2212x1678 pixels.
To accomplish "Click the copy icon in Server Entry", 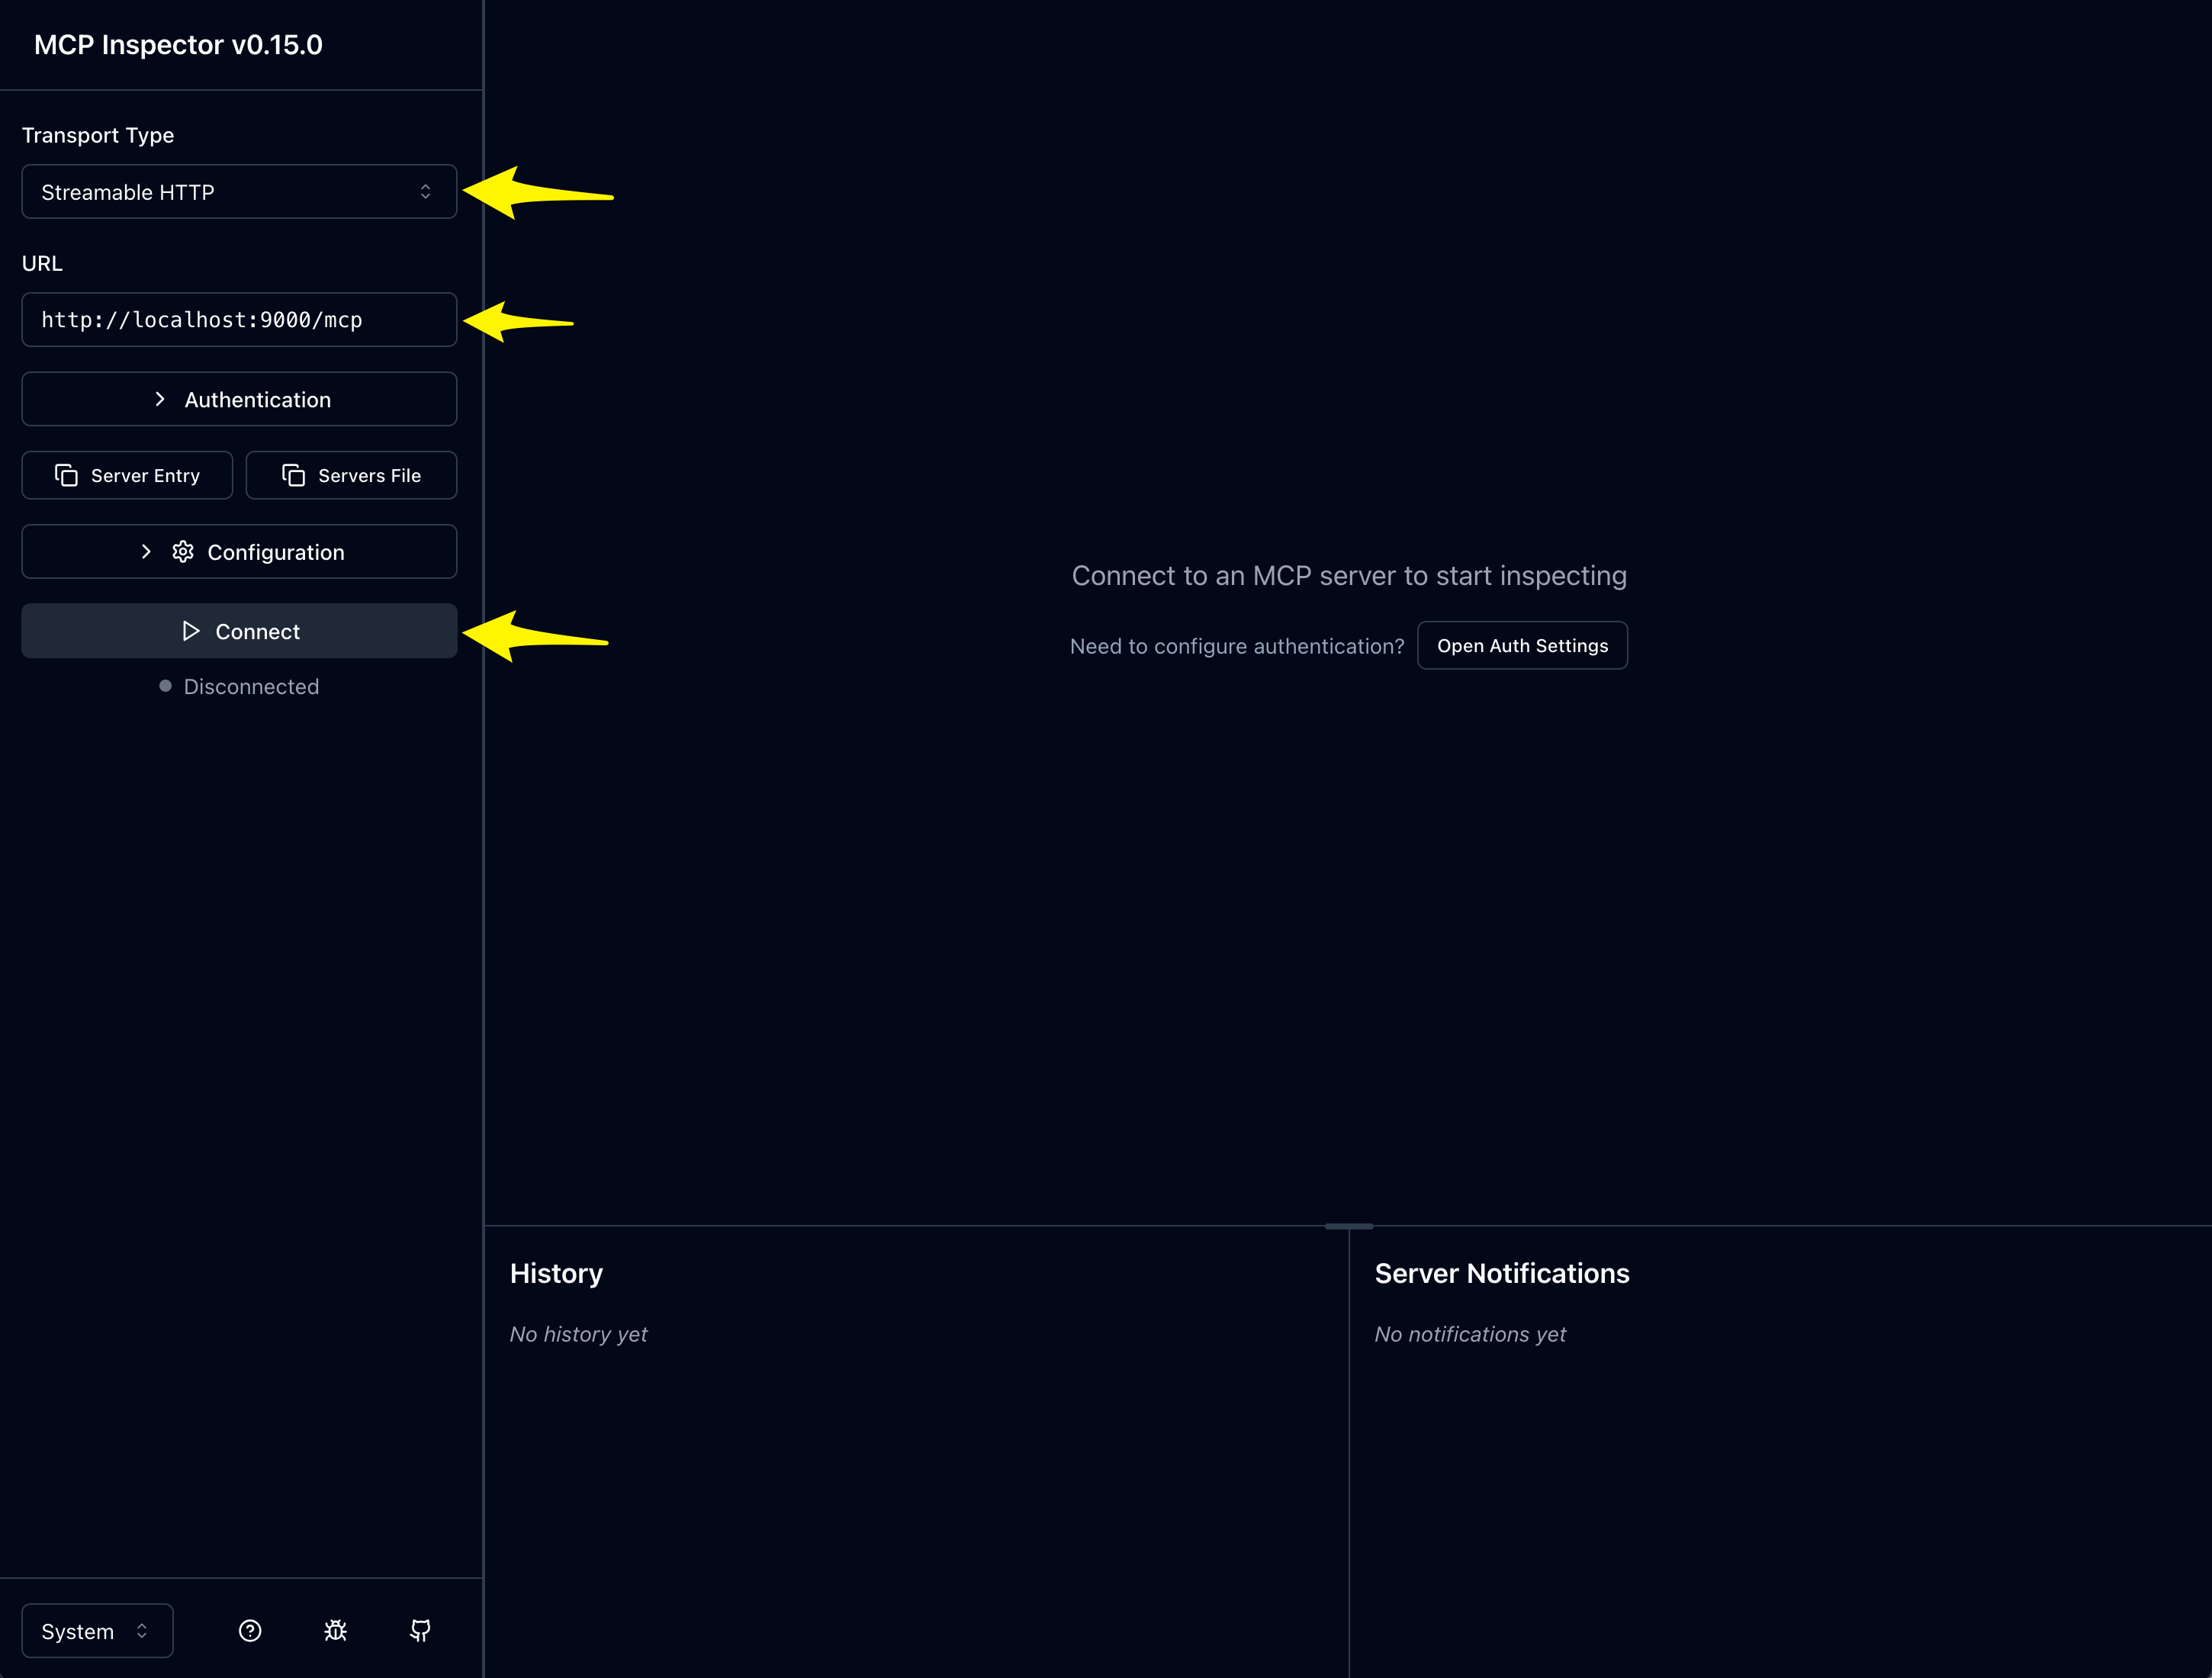I will pyautogui.click(x=66, y=475).
